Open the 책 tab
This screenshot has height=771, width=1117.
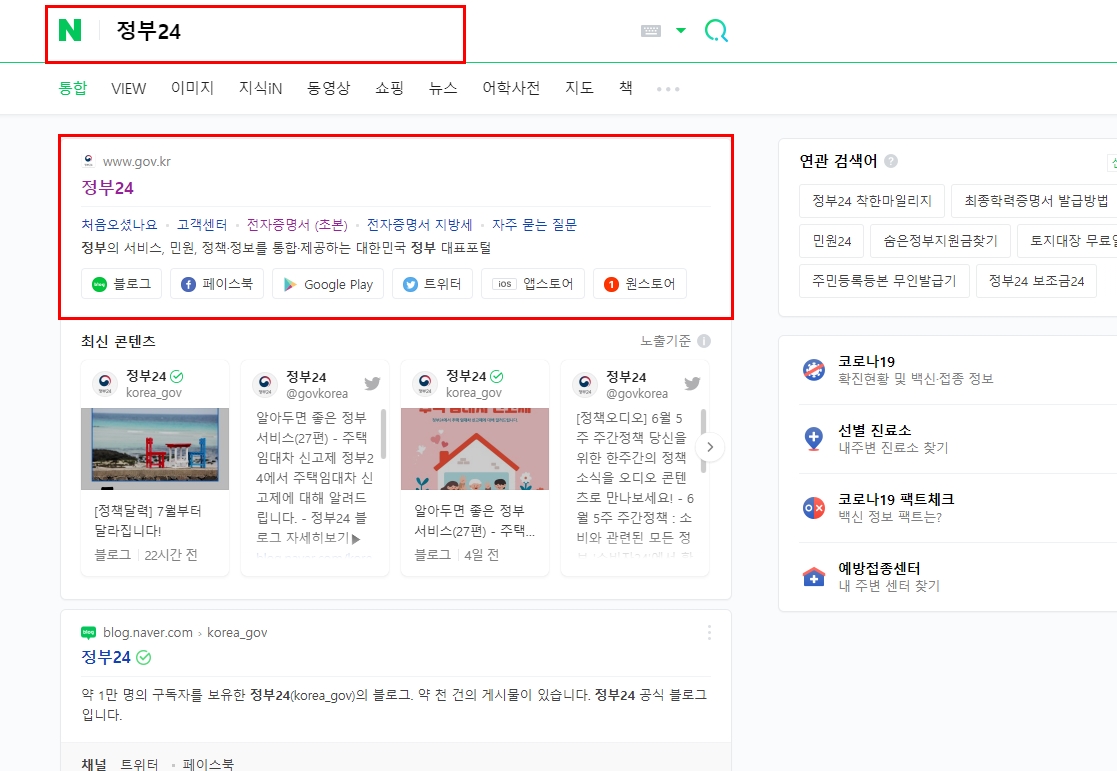pos(625,88)
